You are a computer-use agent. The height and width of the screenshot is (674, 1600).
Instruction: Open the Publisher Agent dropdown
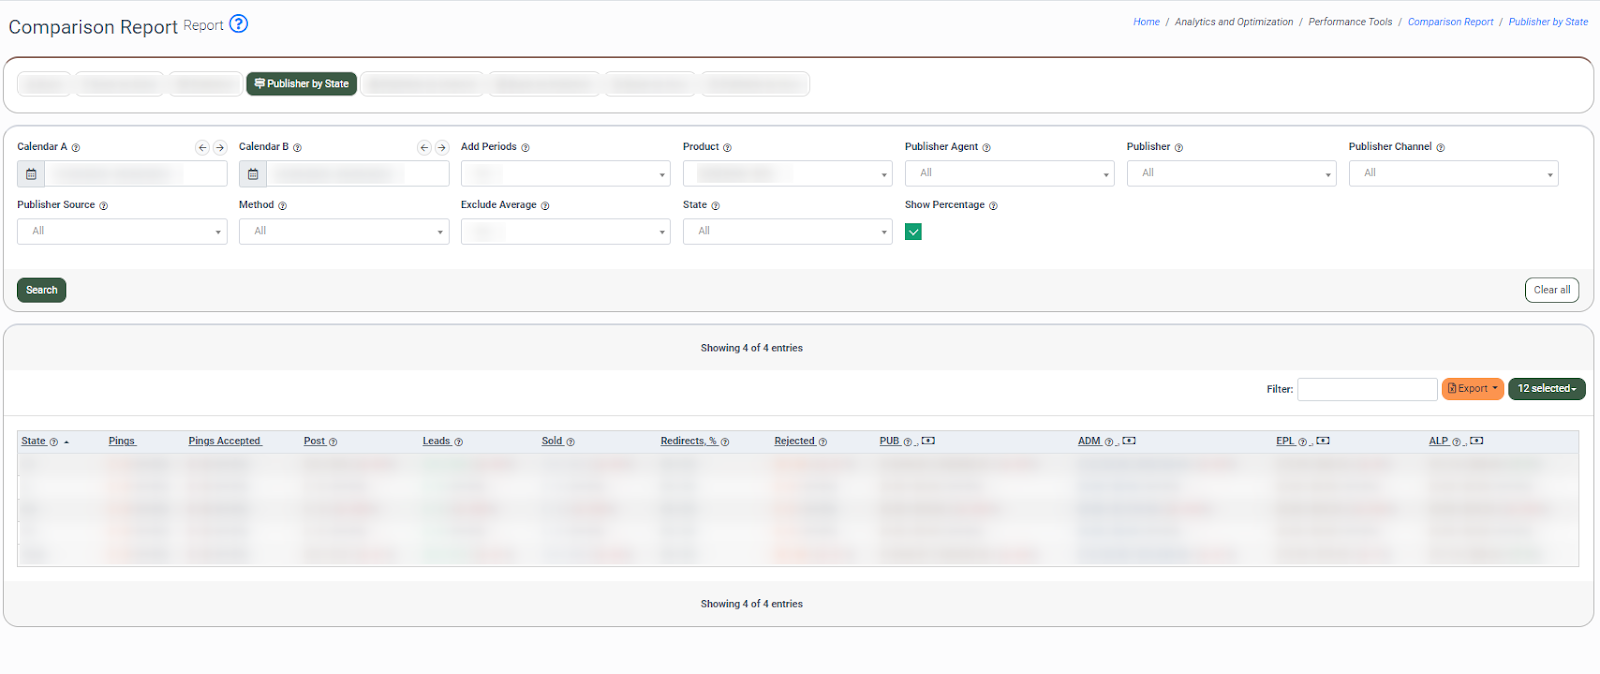click(1009, 174)
